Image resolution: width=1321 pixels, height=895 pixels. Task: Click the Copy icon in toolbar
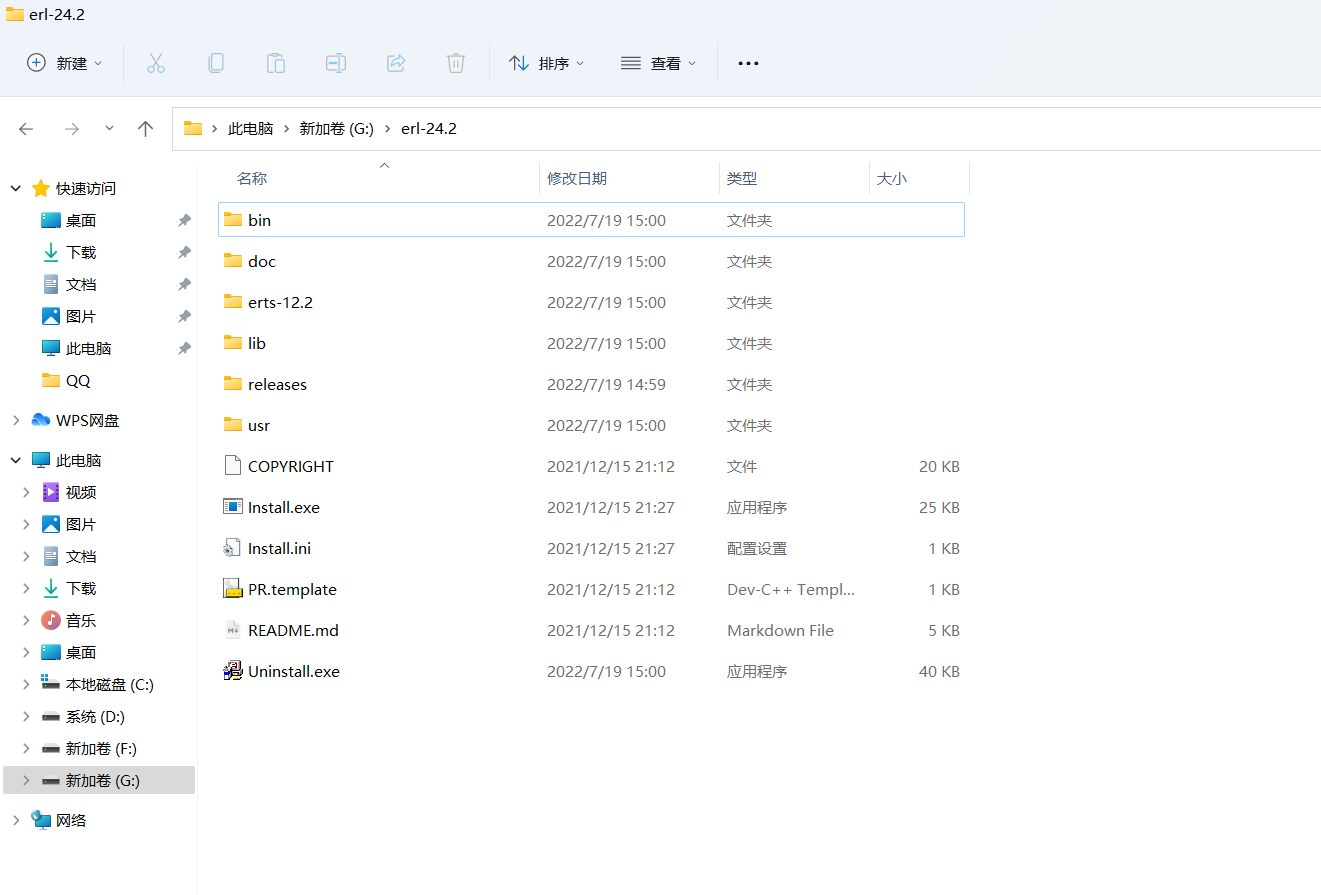click(x=216, y=63)
